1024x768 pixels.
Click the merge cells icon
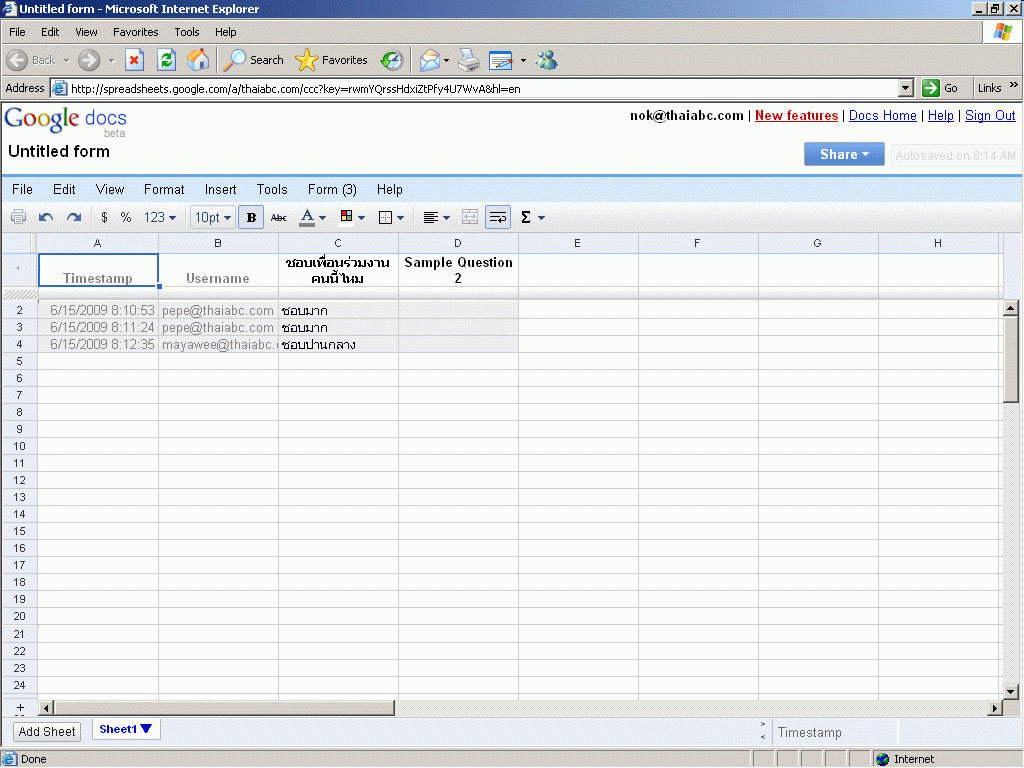pos(470,217)
